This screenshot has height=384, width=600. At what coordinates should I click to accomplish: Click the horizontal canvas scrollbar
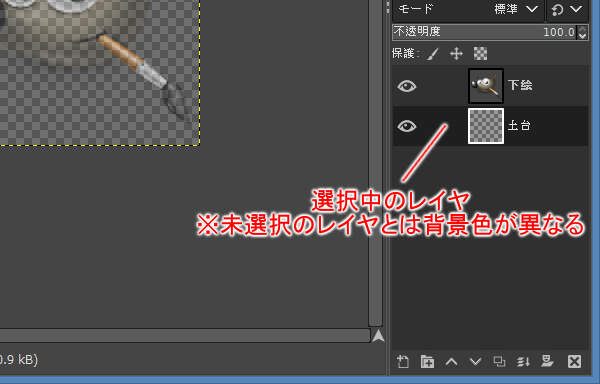point(185,335)
